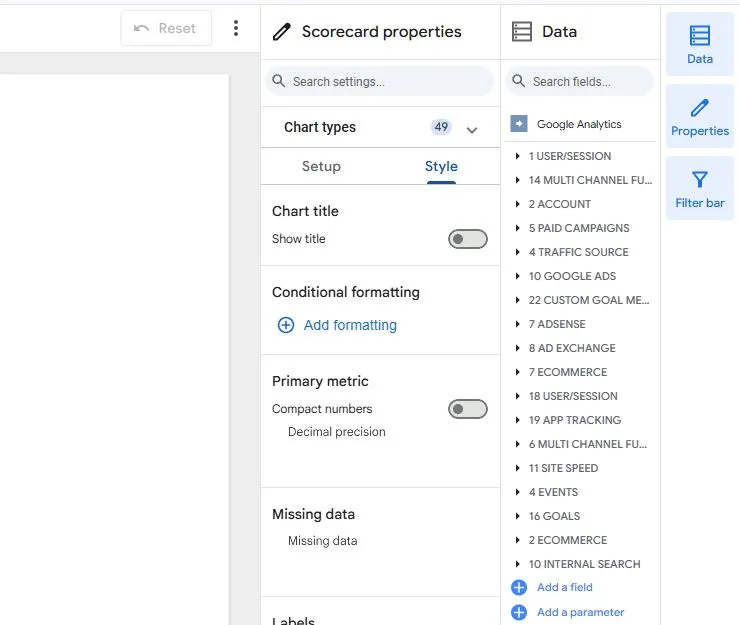Enable the Compact numbers switch
This screenshot has height=625, width=740.
(x=468, y=409)
